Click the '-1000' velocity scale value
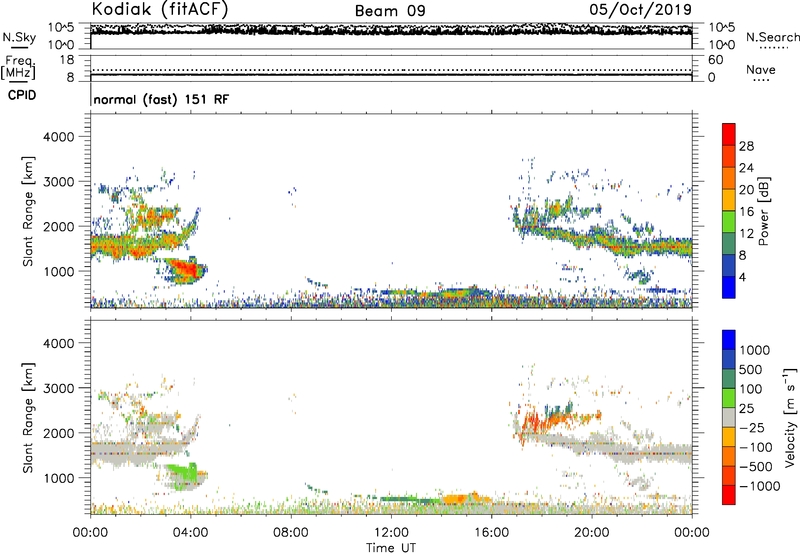 click(760, 486)
